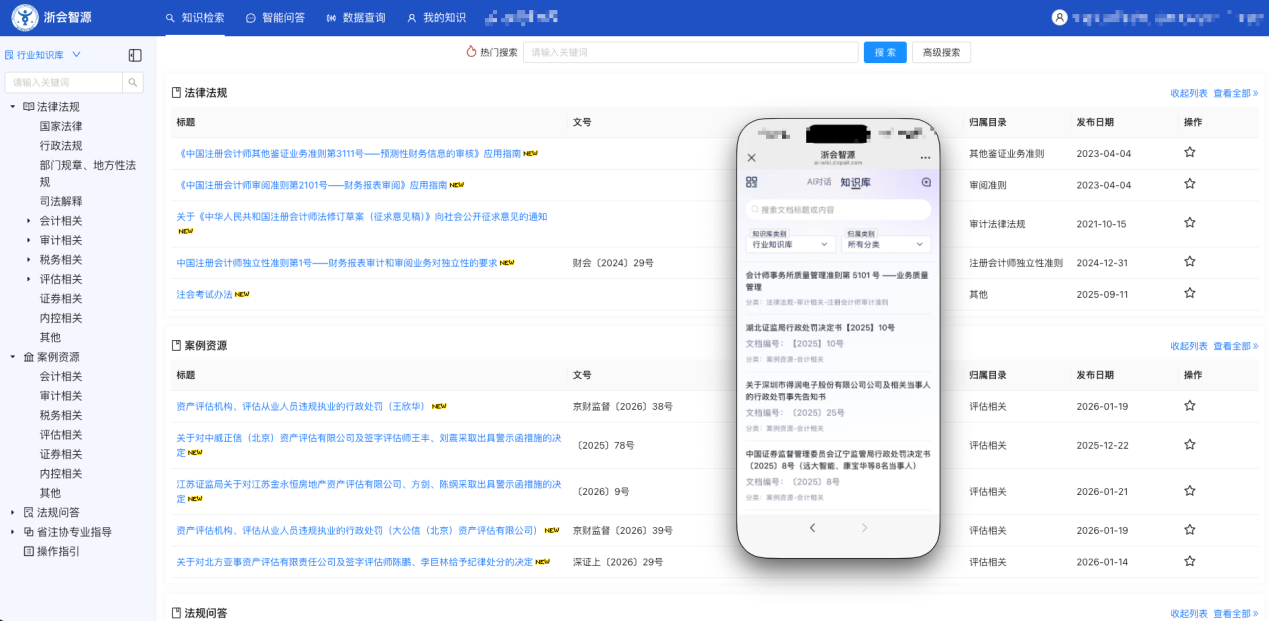
Task: Click the 浙会智源 logo icon
Action: click(x=24, y=16)
